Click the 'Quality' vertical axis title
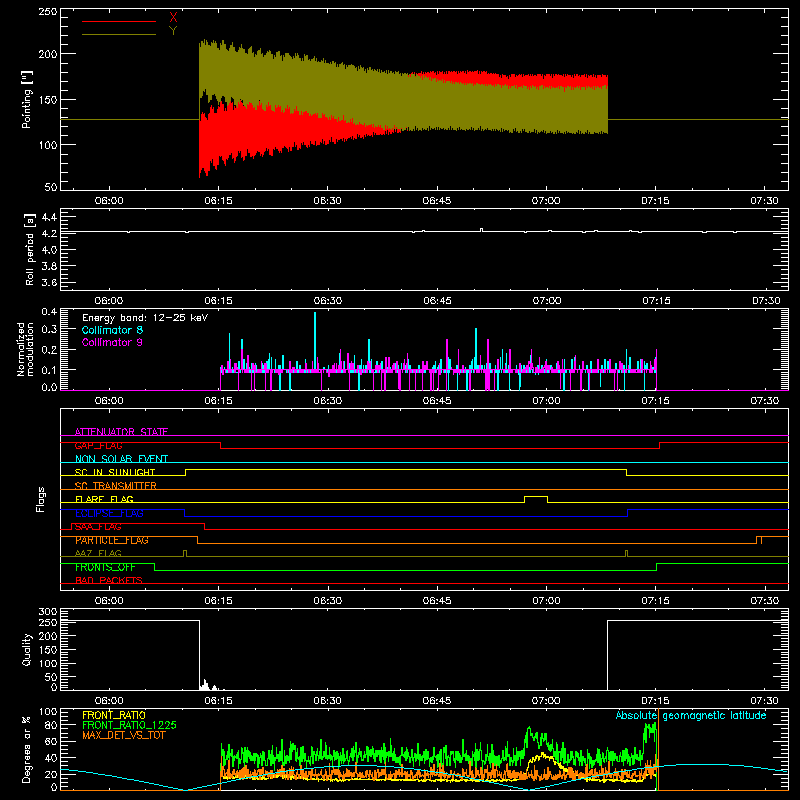This screenshot has height=800, width=800. [27, 649]
